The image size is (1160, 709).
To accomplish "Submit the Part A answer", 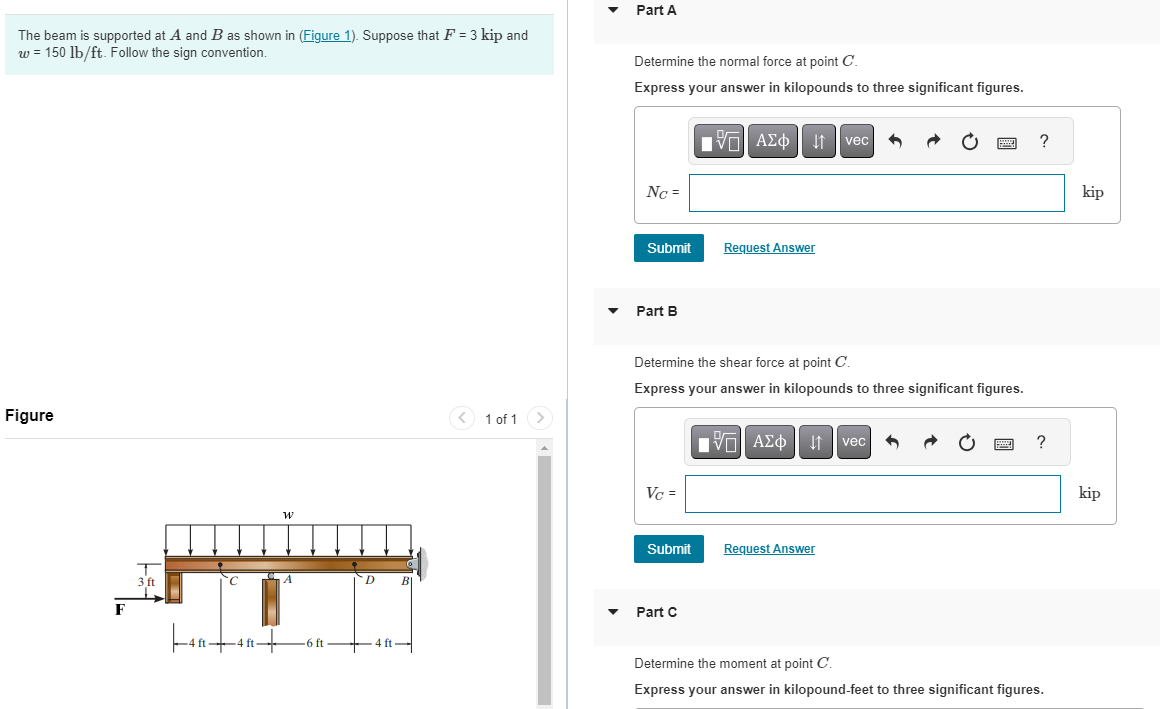I will (668, 247).
